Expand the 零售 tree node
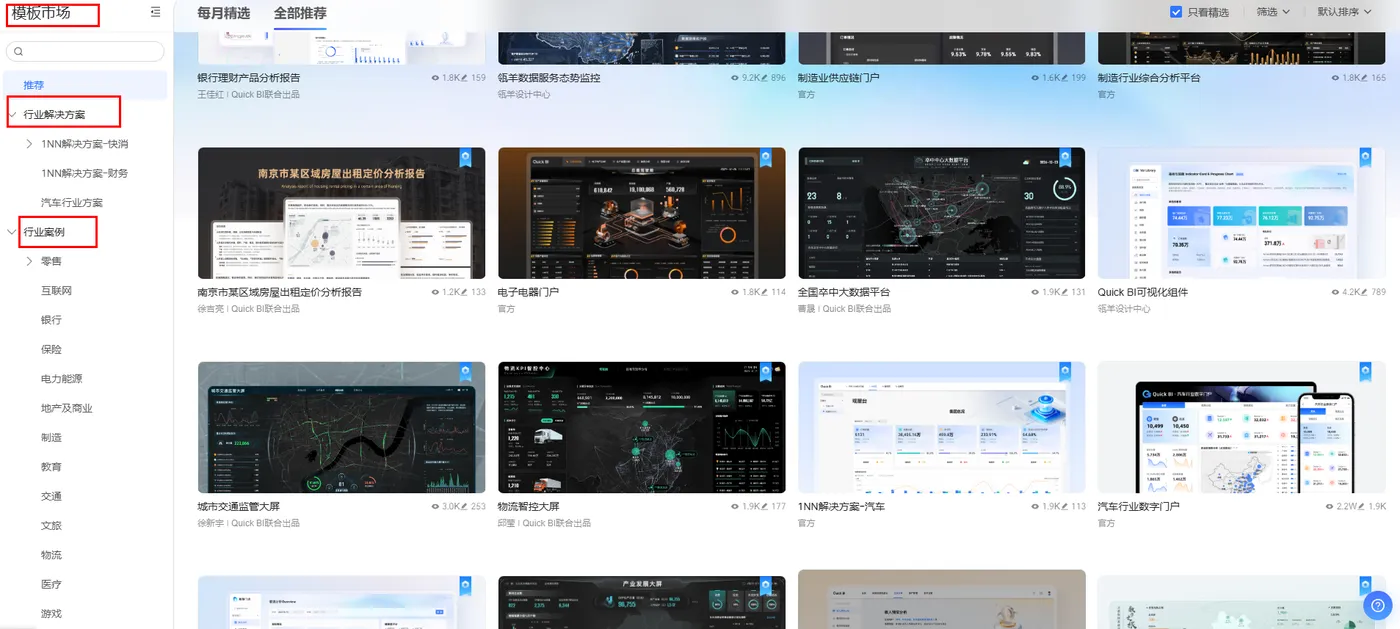 pos(30,261)
